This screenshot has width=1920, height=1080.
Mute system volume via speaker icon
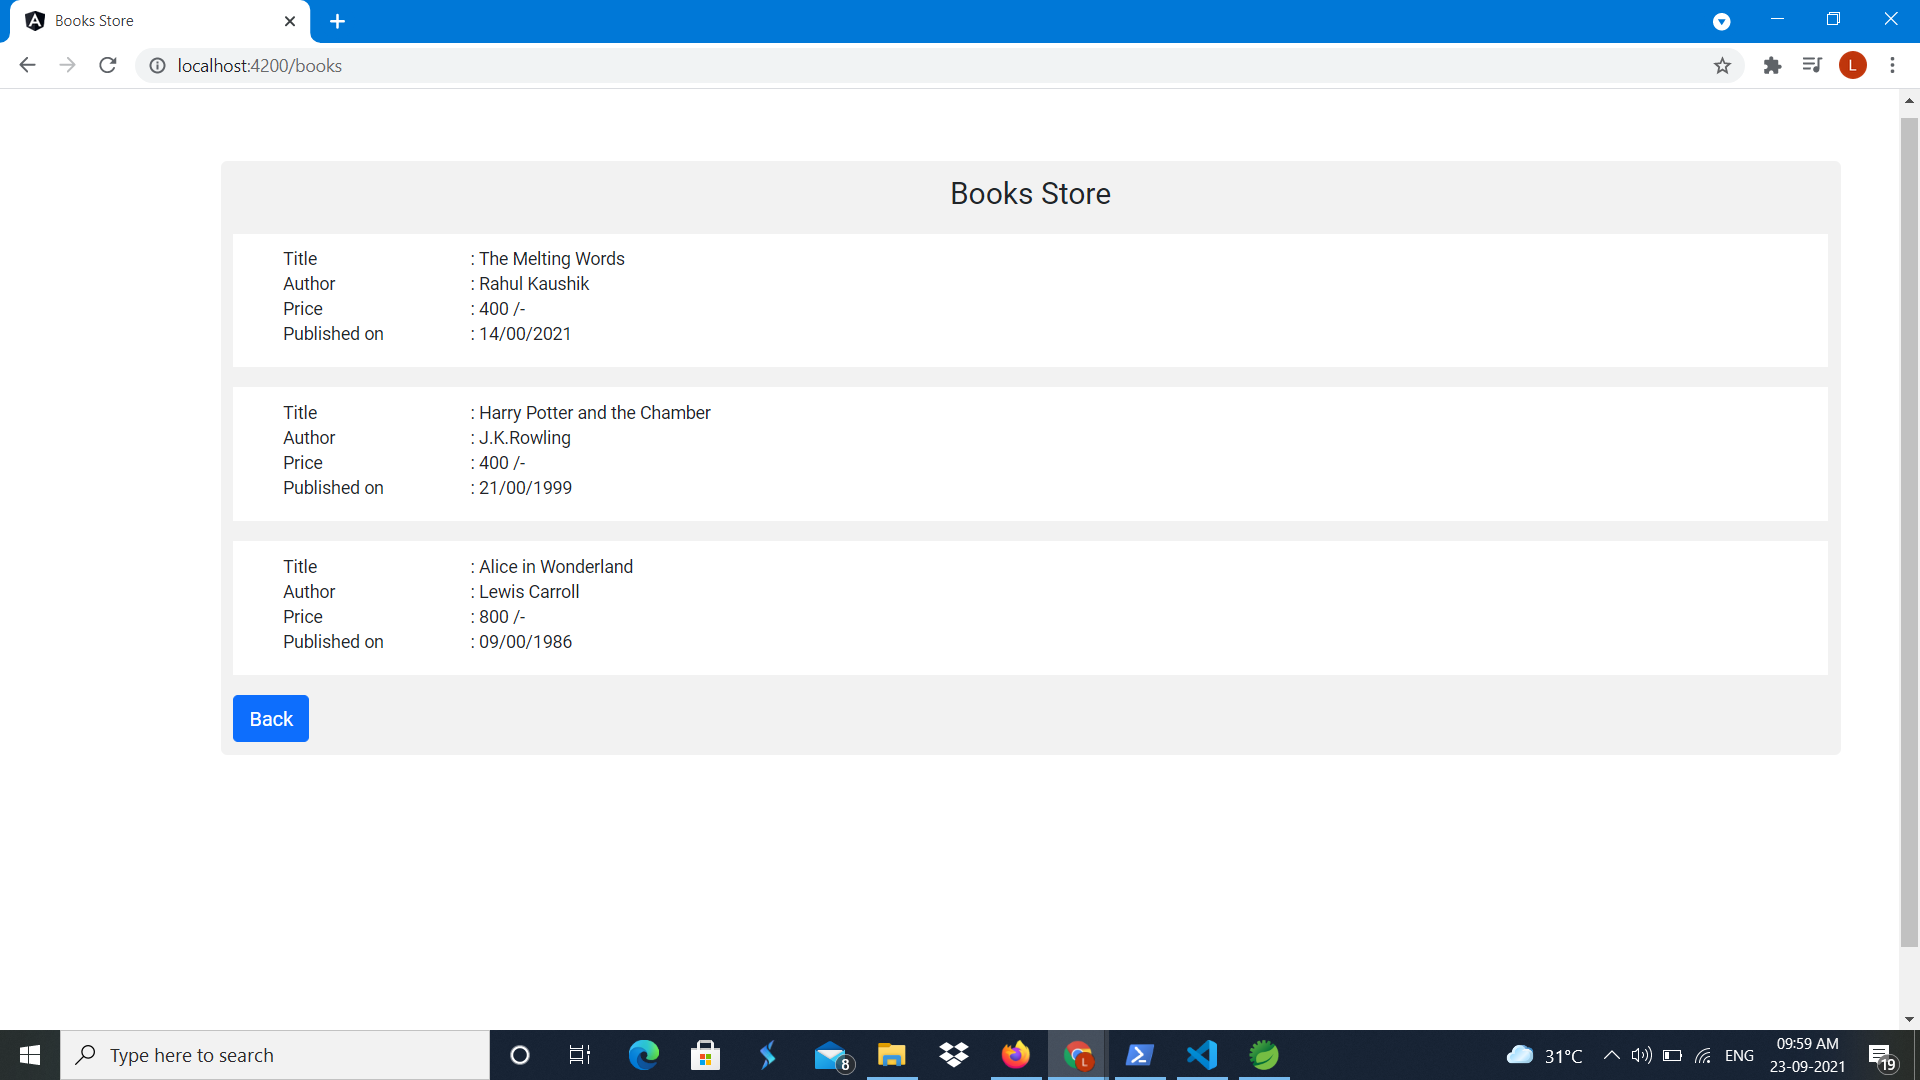pos(1641,1054)
